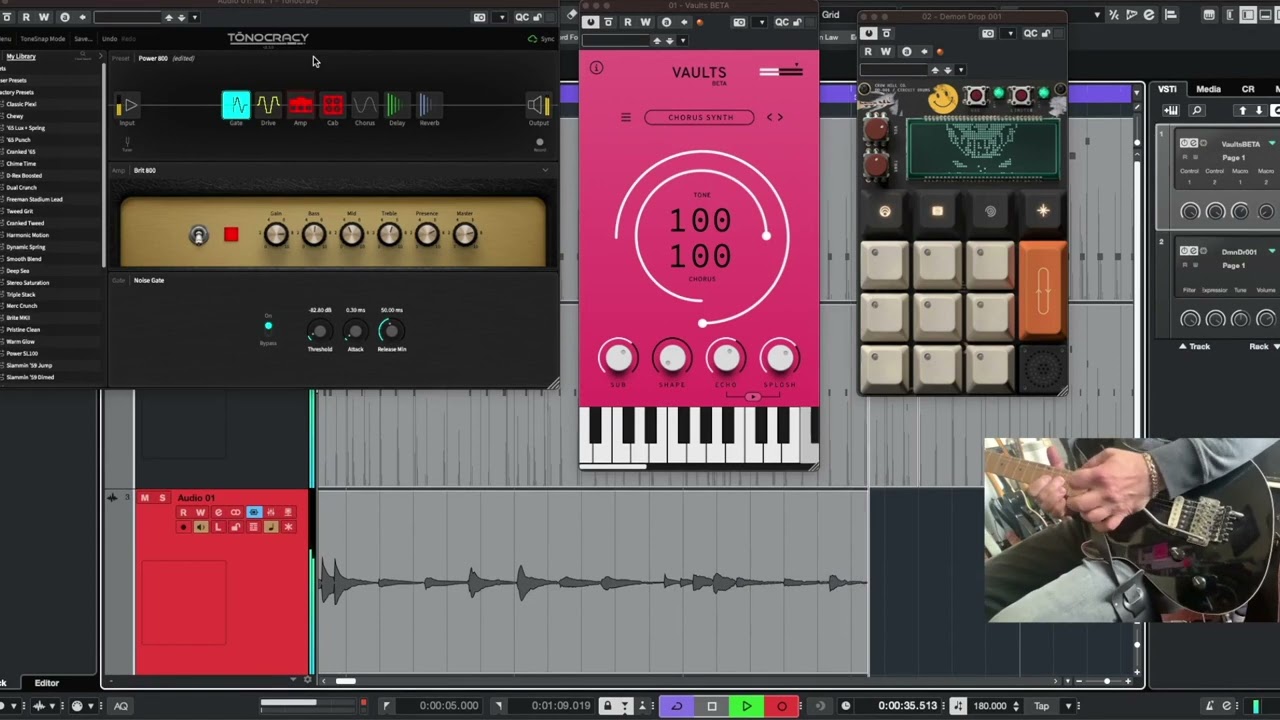This screenshot has height=720, width=1280.
Task: Click the square icon button on Demon Drop
Action: (x=937, y=211)
